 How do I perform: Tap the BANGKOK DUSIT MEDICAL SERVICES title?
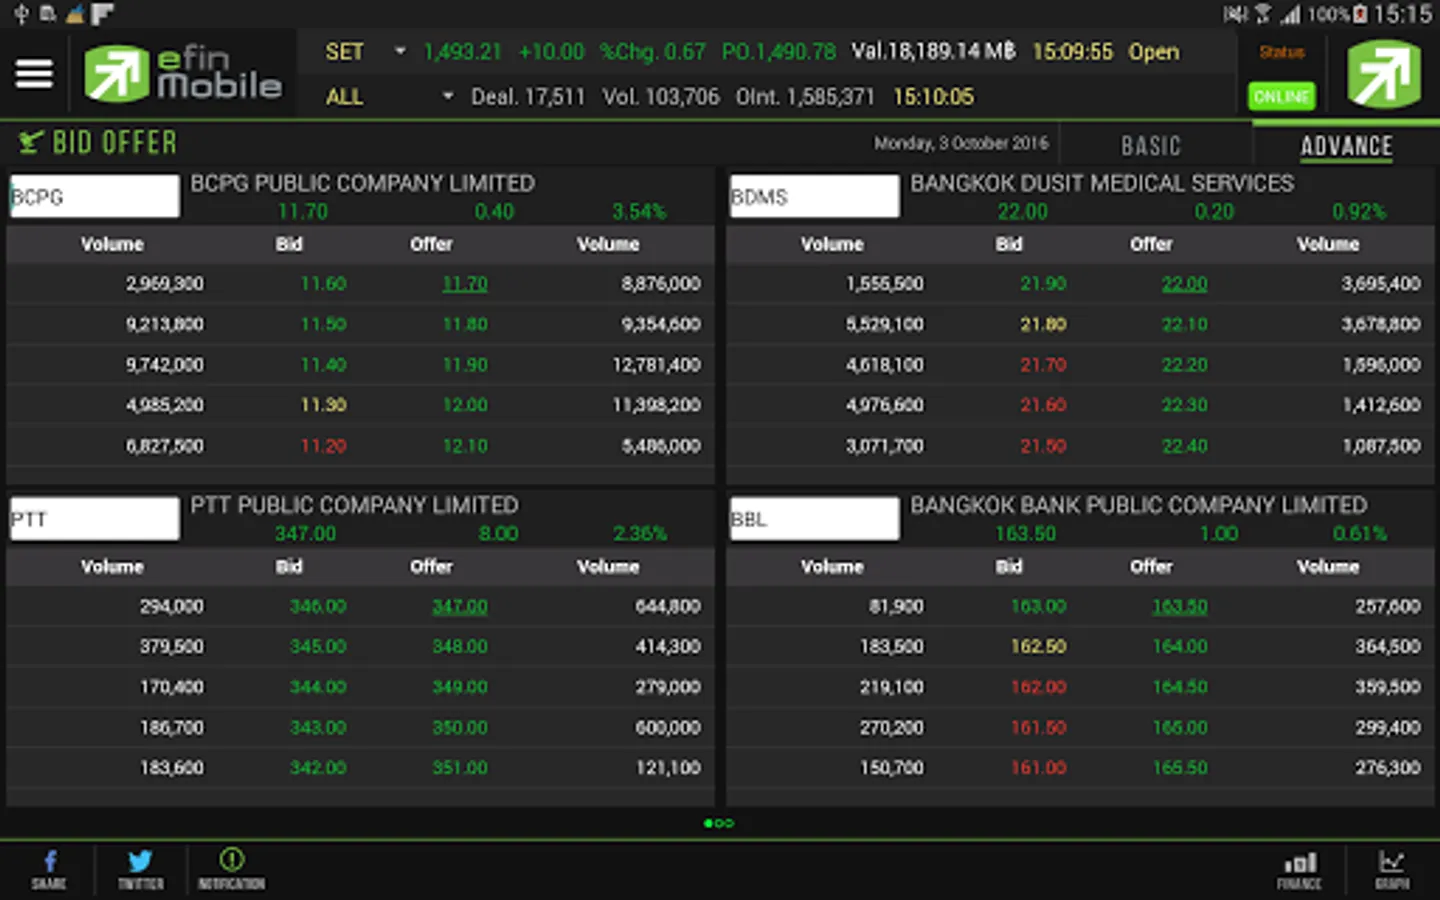click(1102, 183)
